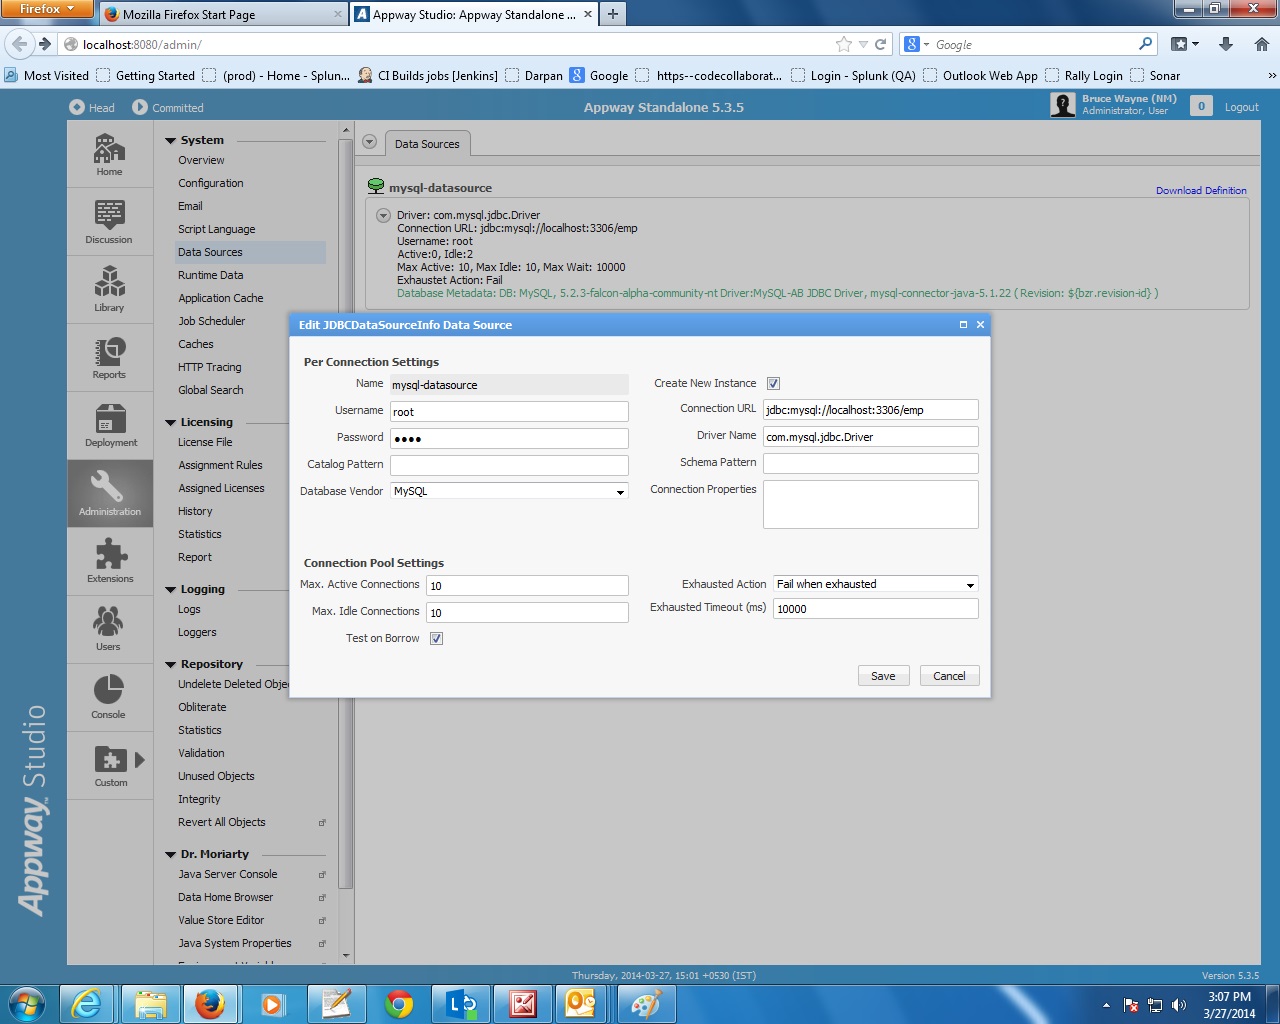Click the Firefox home toolbar icon

click(x=1261, y=44)
